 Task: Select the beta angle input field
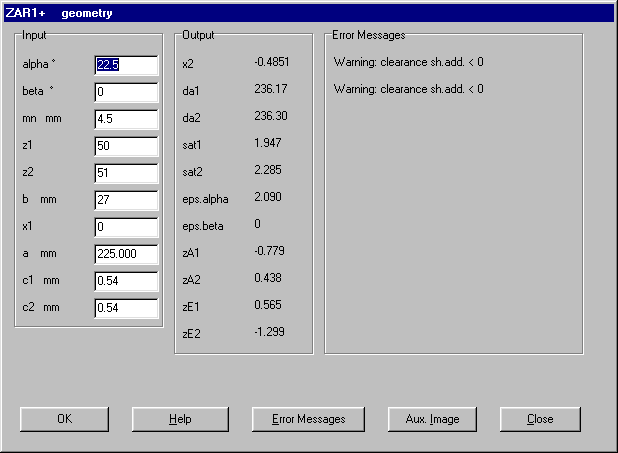click(x=126, y=92)
